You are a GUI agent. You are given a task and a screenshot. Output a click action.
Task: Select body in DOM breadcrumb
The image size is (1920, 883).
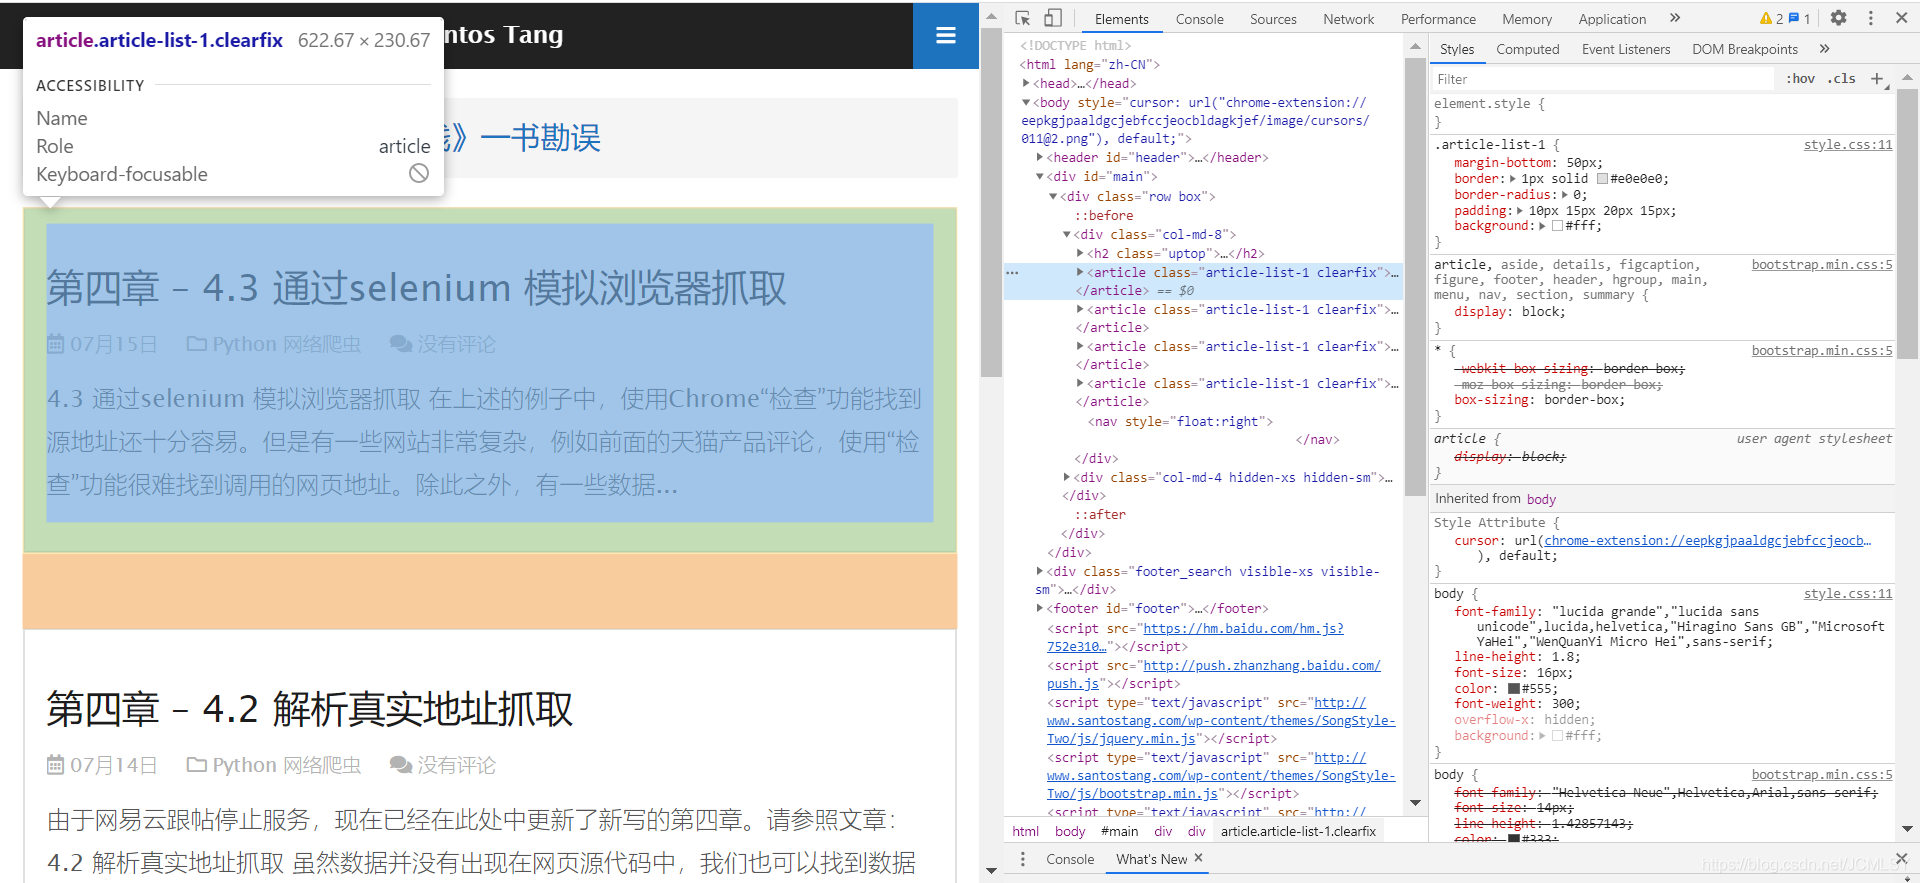1069,831
